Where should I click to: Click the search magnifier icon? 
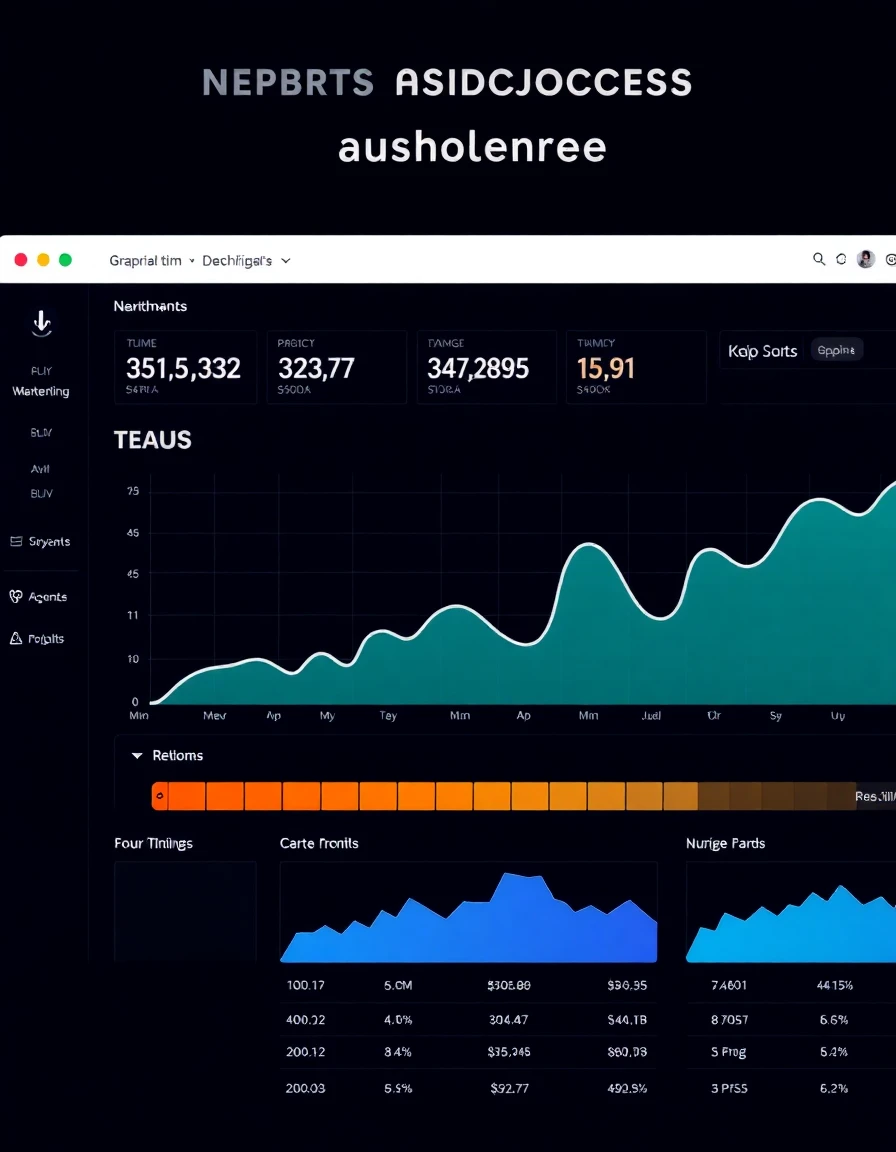(x=819, y=259)
